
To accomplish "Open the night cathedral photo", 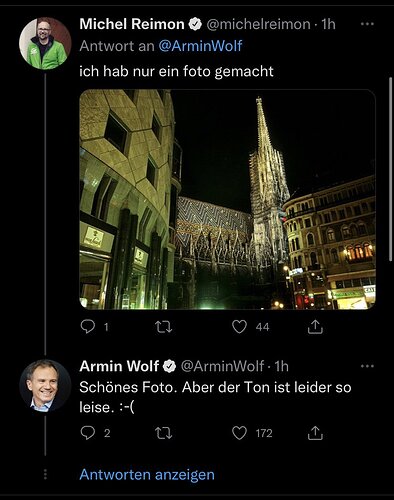I will (228, 199).
